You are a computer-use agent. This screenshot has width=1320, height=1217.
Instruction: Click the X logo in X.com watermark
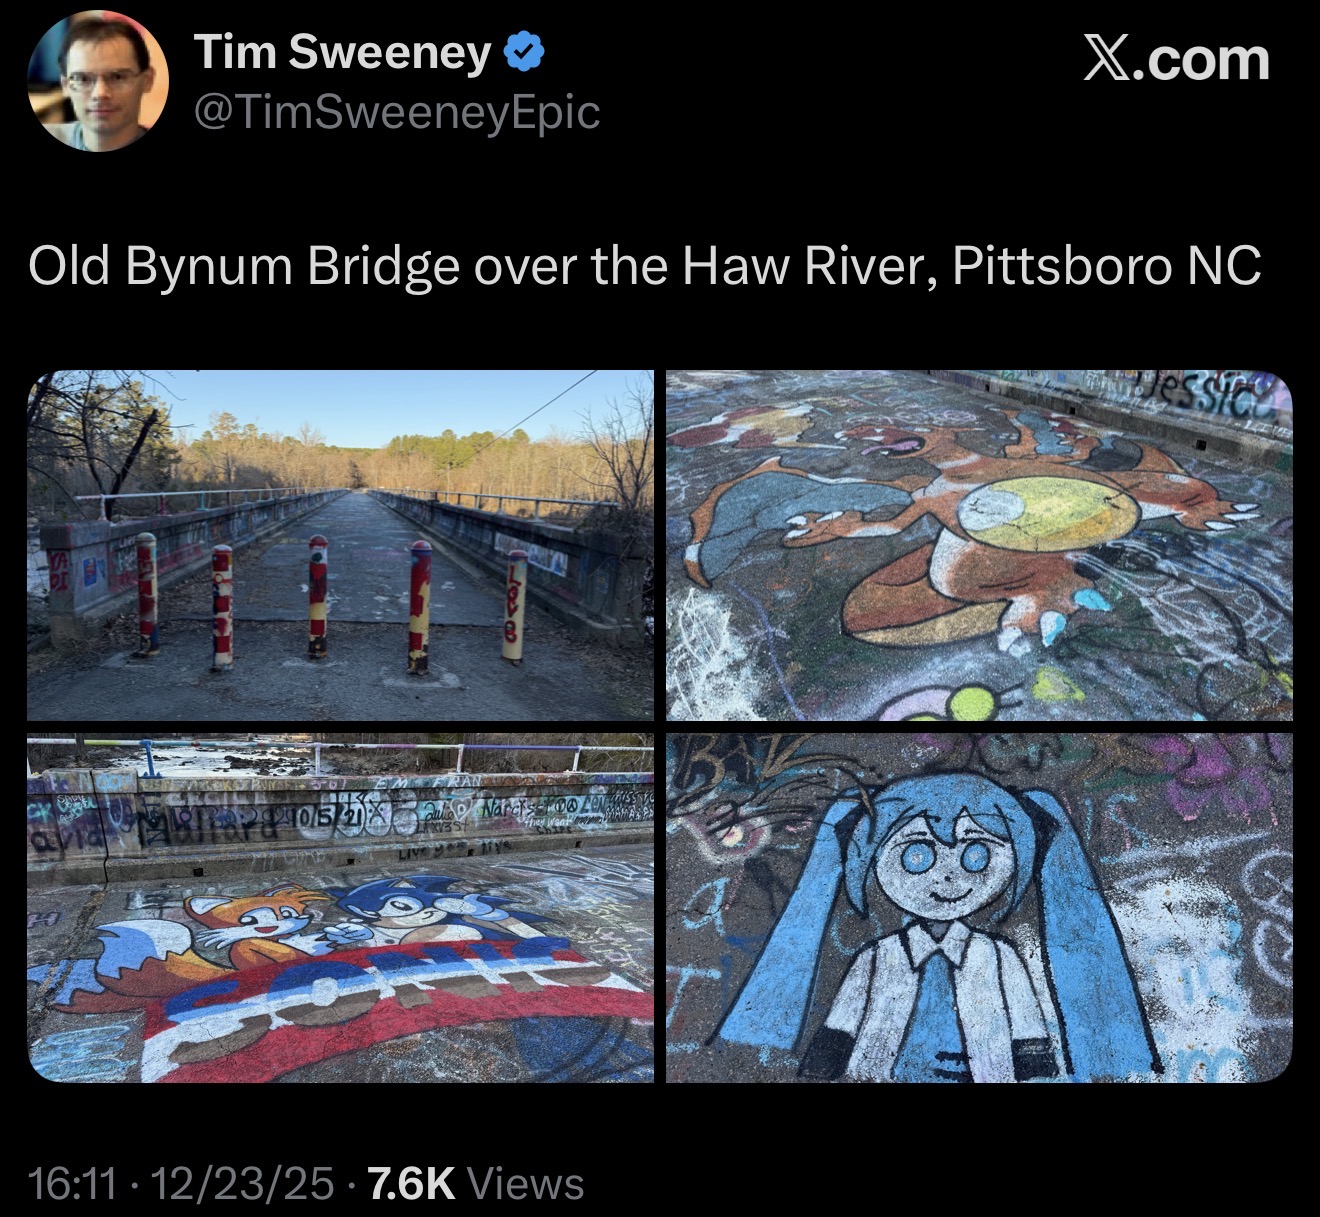pos(1110,60)
